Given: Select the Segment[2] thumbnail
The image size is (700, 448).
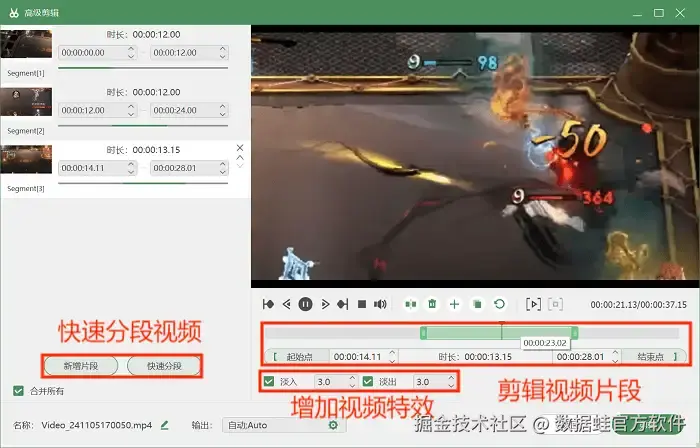Looking at the screenshot, I should 26,102.
